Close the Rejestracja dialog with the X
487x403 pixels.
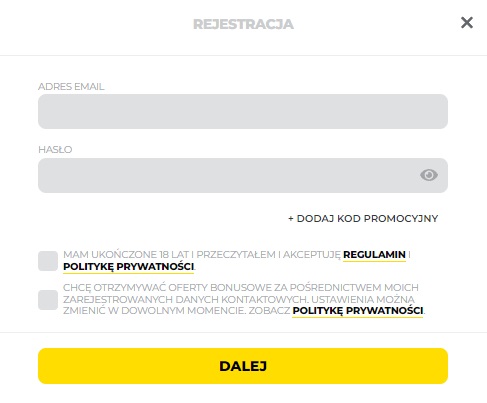point(467,23)
